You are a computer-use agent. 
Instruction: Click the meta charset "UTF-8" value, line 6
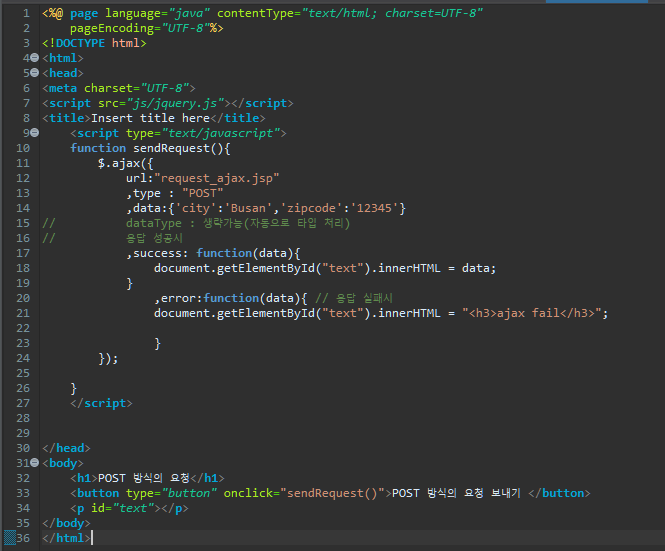pos(164,88)
